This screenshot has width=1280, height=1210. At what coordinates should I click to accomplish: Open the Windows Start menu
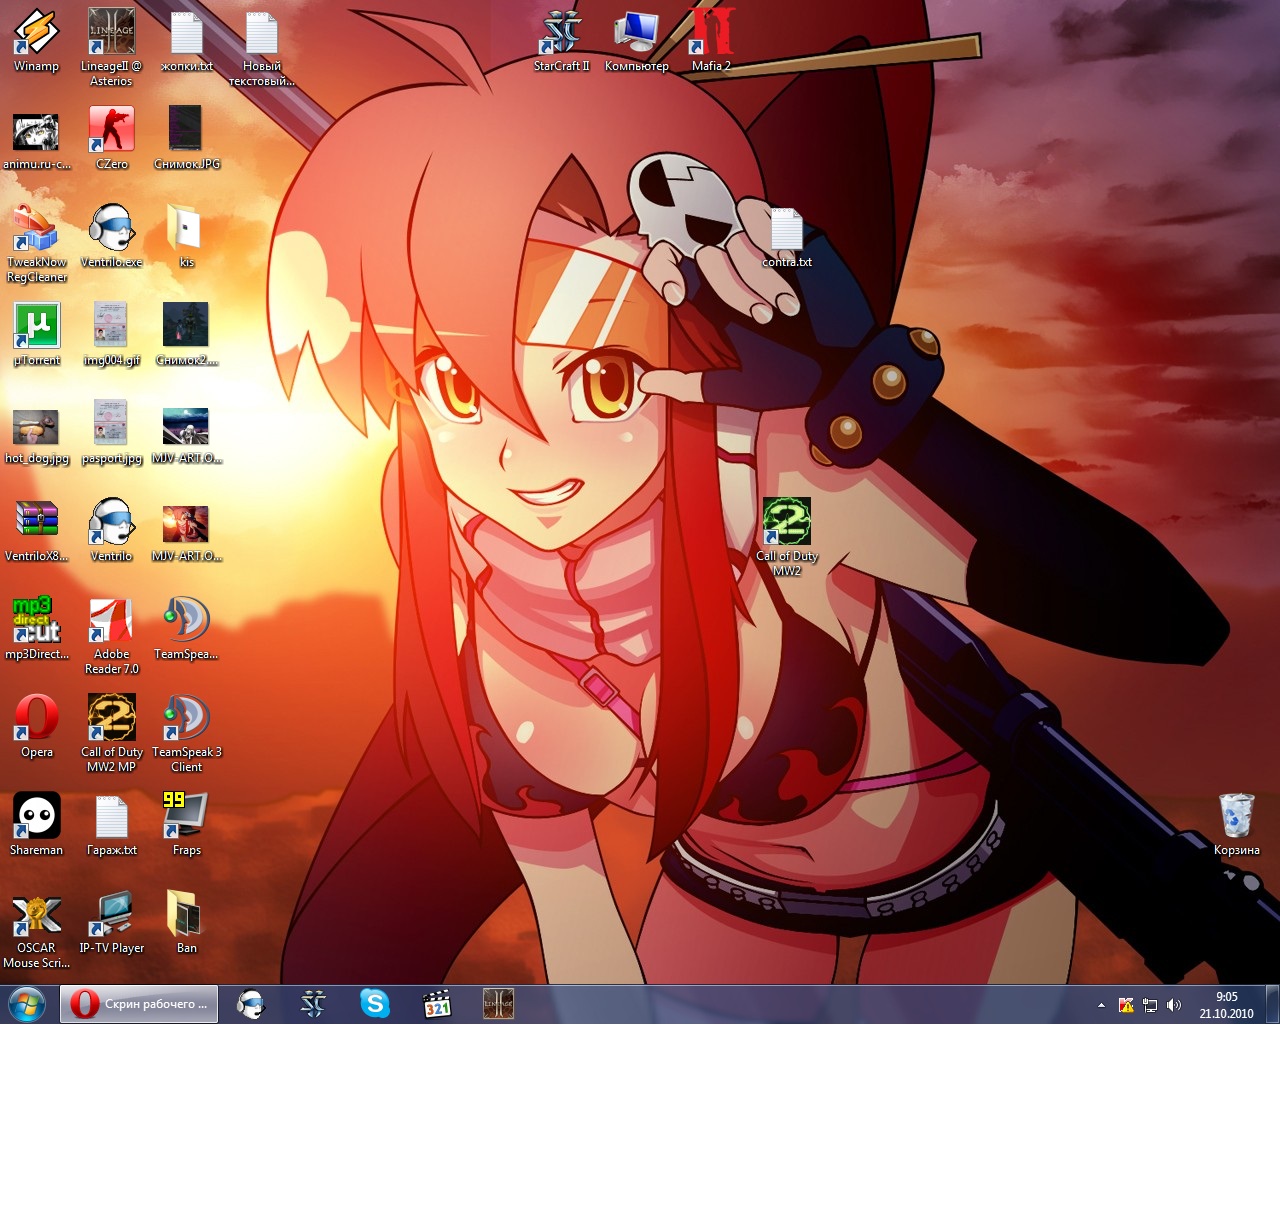point(27,1004)
